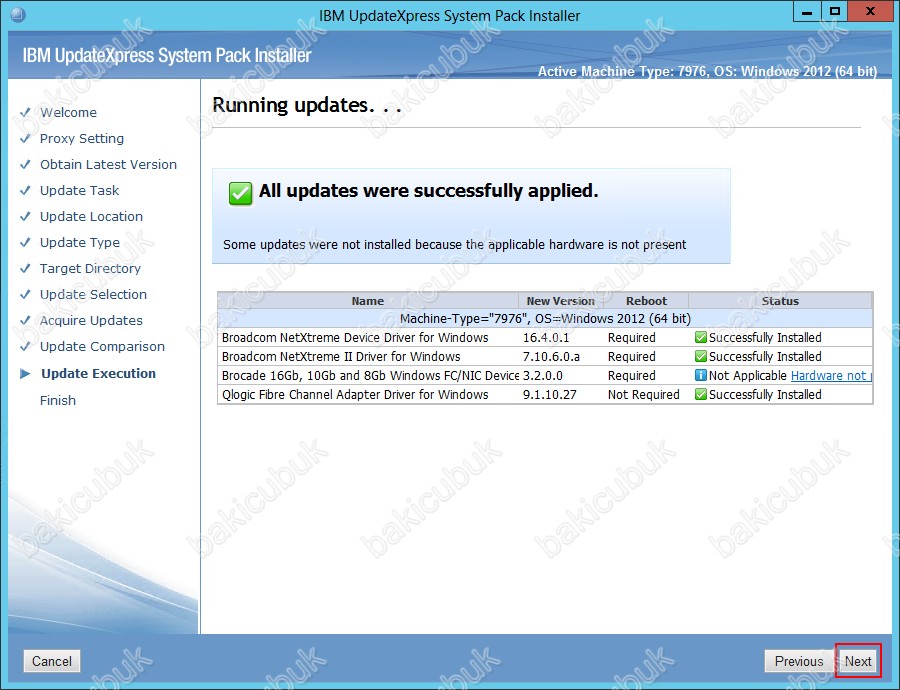
Task: Click version cell 7.10.6.0.a
Action: point(551,356)
